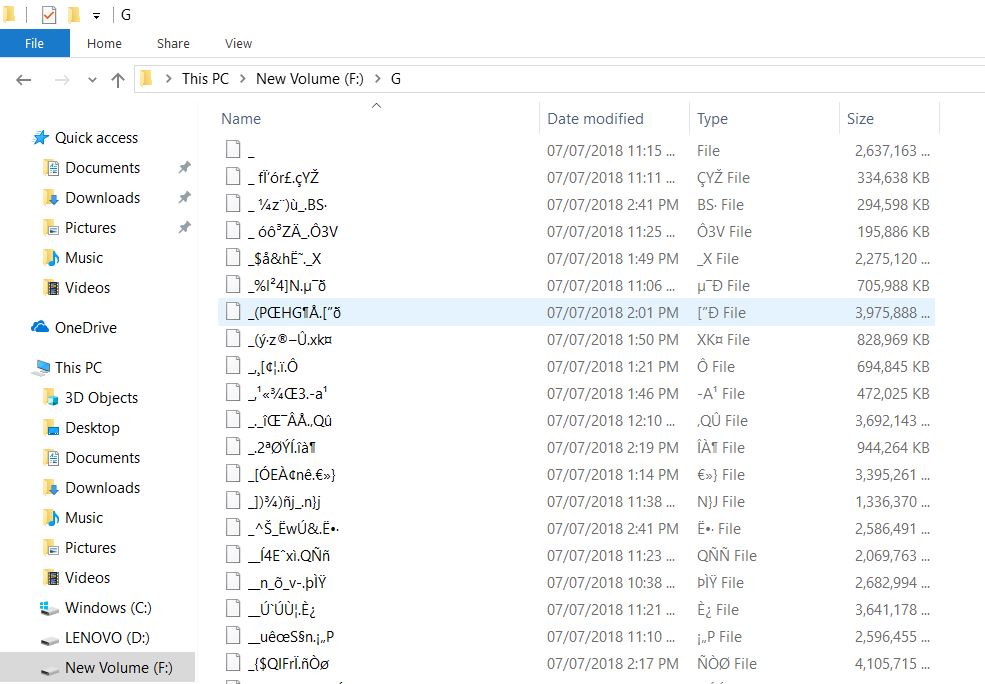This screenshot has width=985, height=684.
Task: Click the pin icon beside Downloads
Action: [184, 197]
